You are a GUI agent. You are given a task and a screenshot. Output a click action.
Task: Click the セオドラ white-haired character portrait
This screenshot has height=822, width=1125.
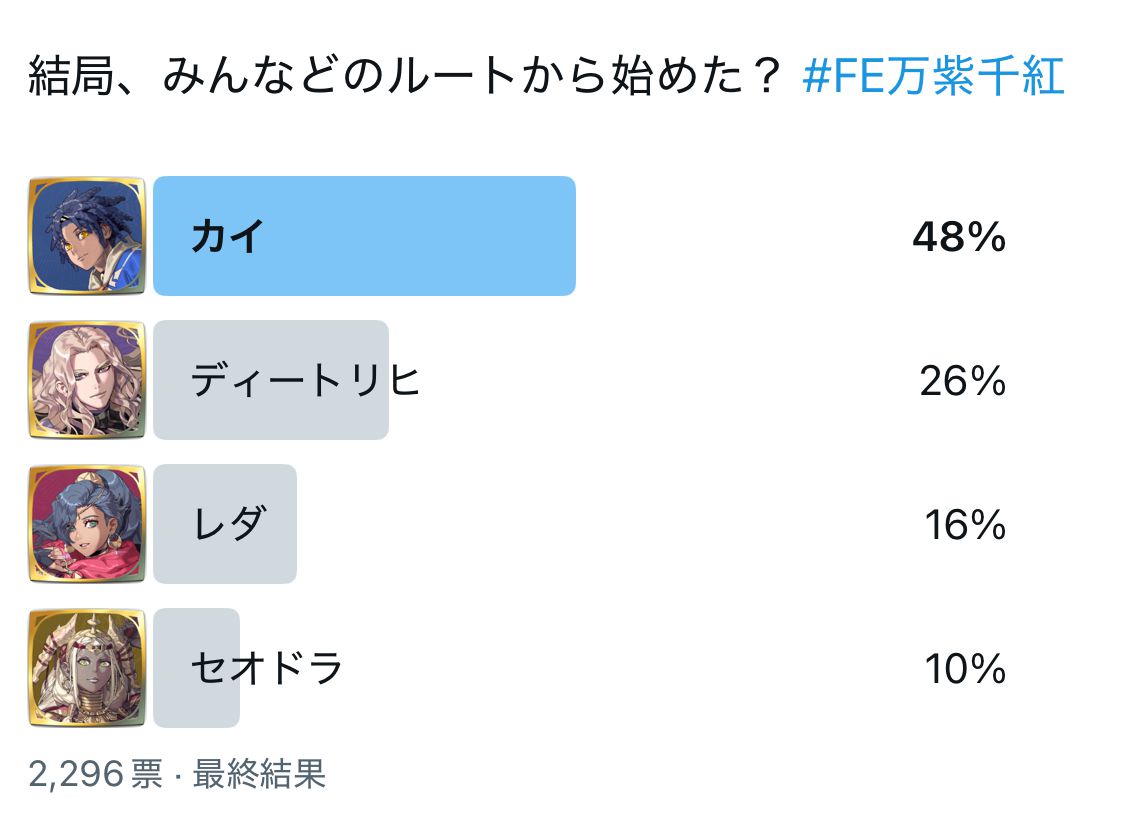coord(87,668)
